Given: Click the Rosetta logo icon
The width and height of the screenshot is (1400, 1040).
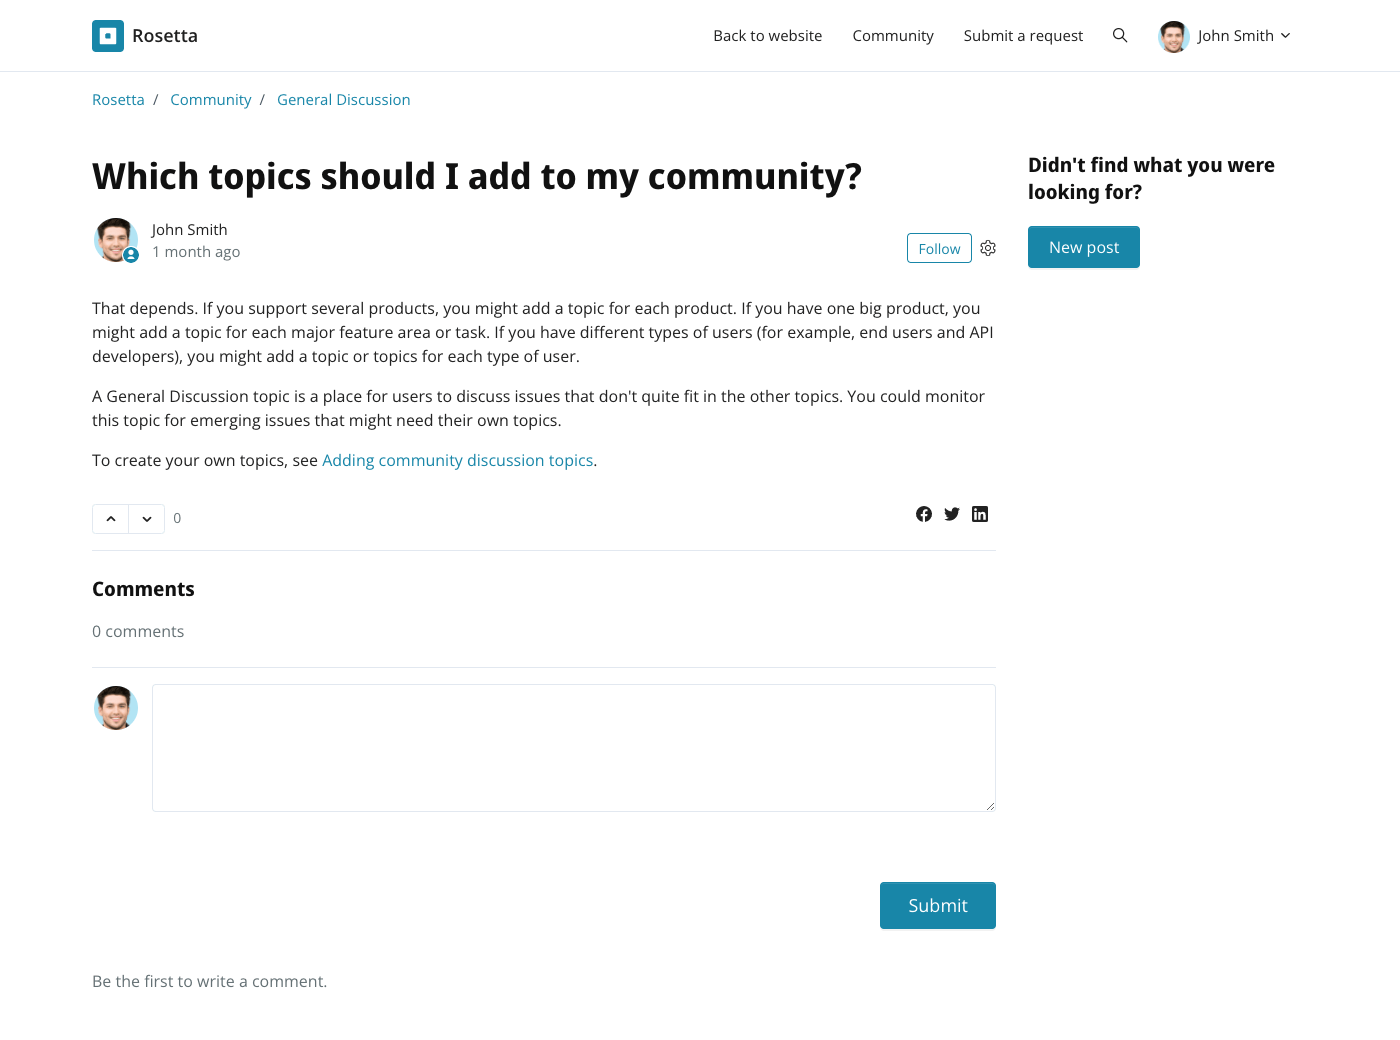Looking at the screenshot, I should (108, 36).
